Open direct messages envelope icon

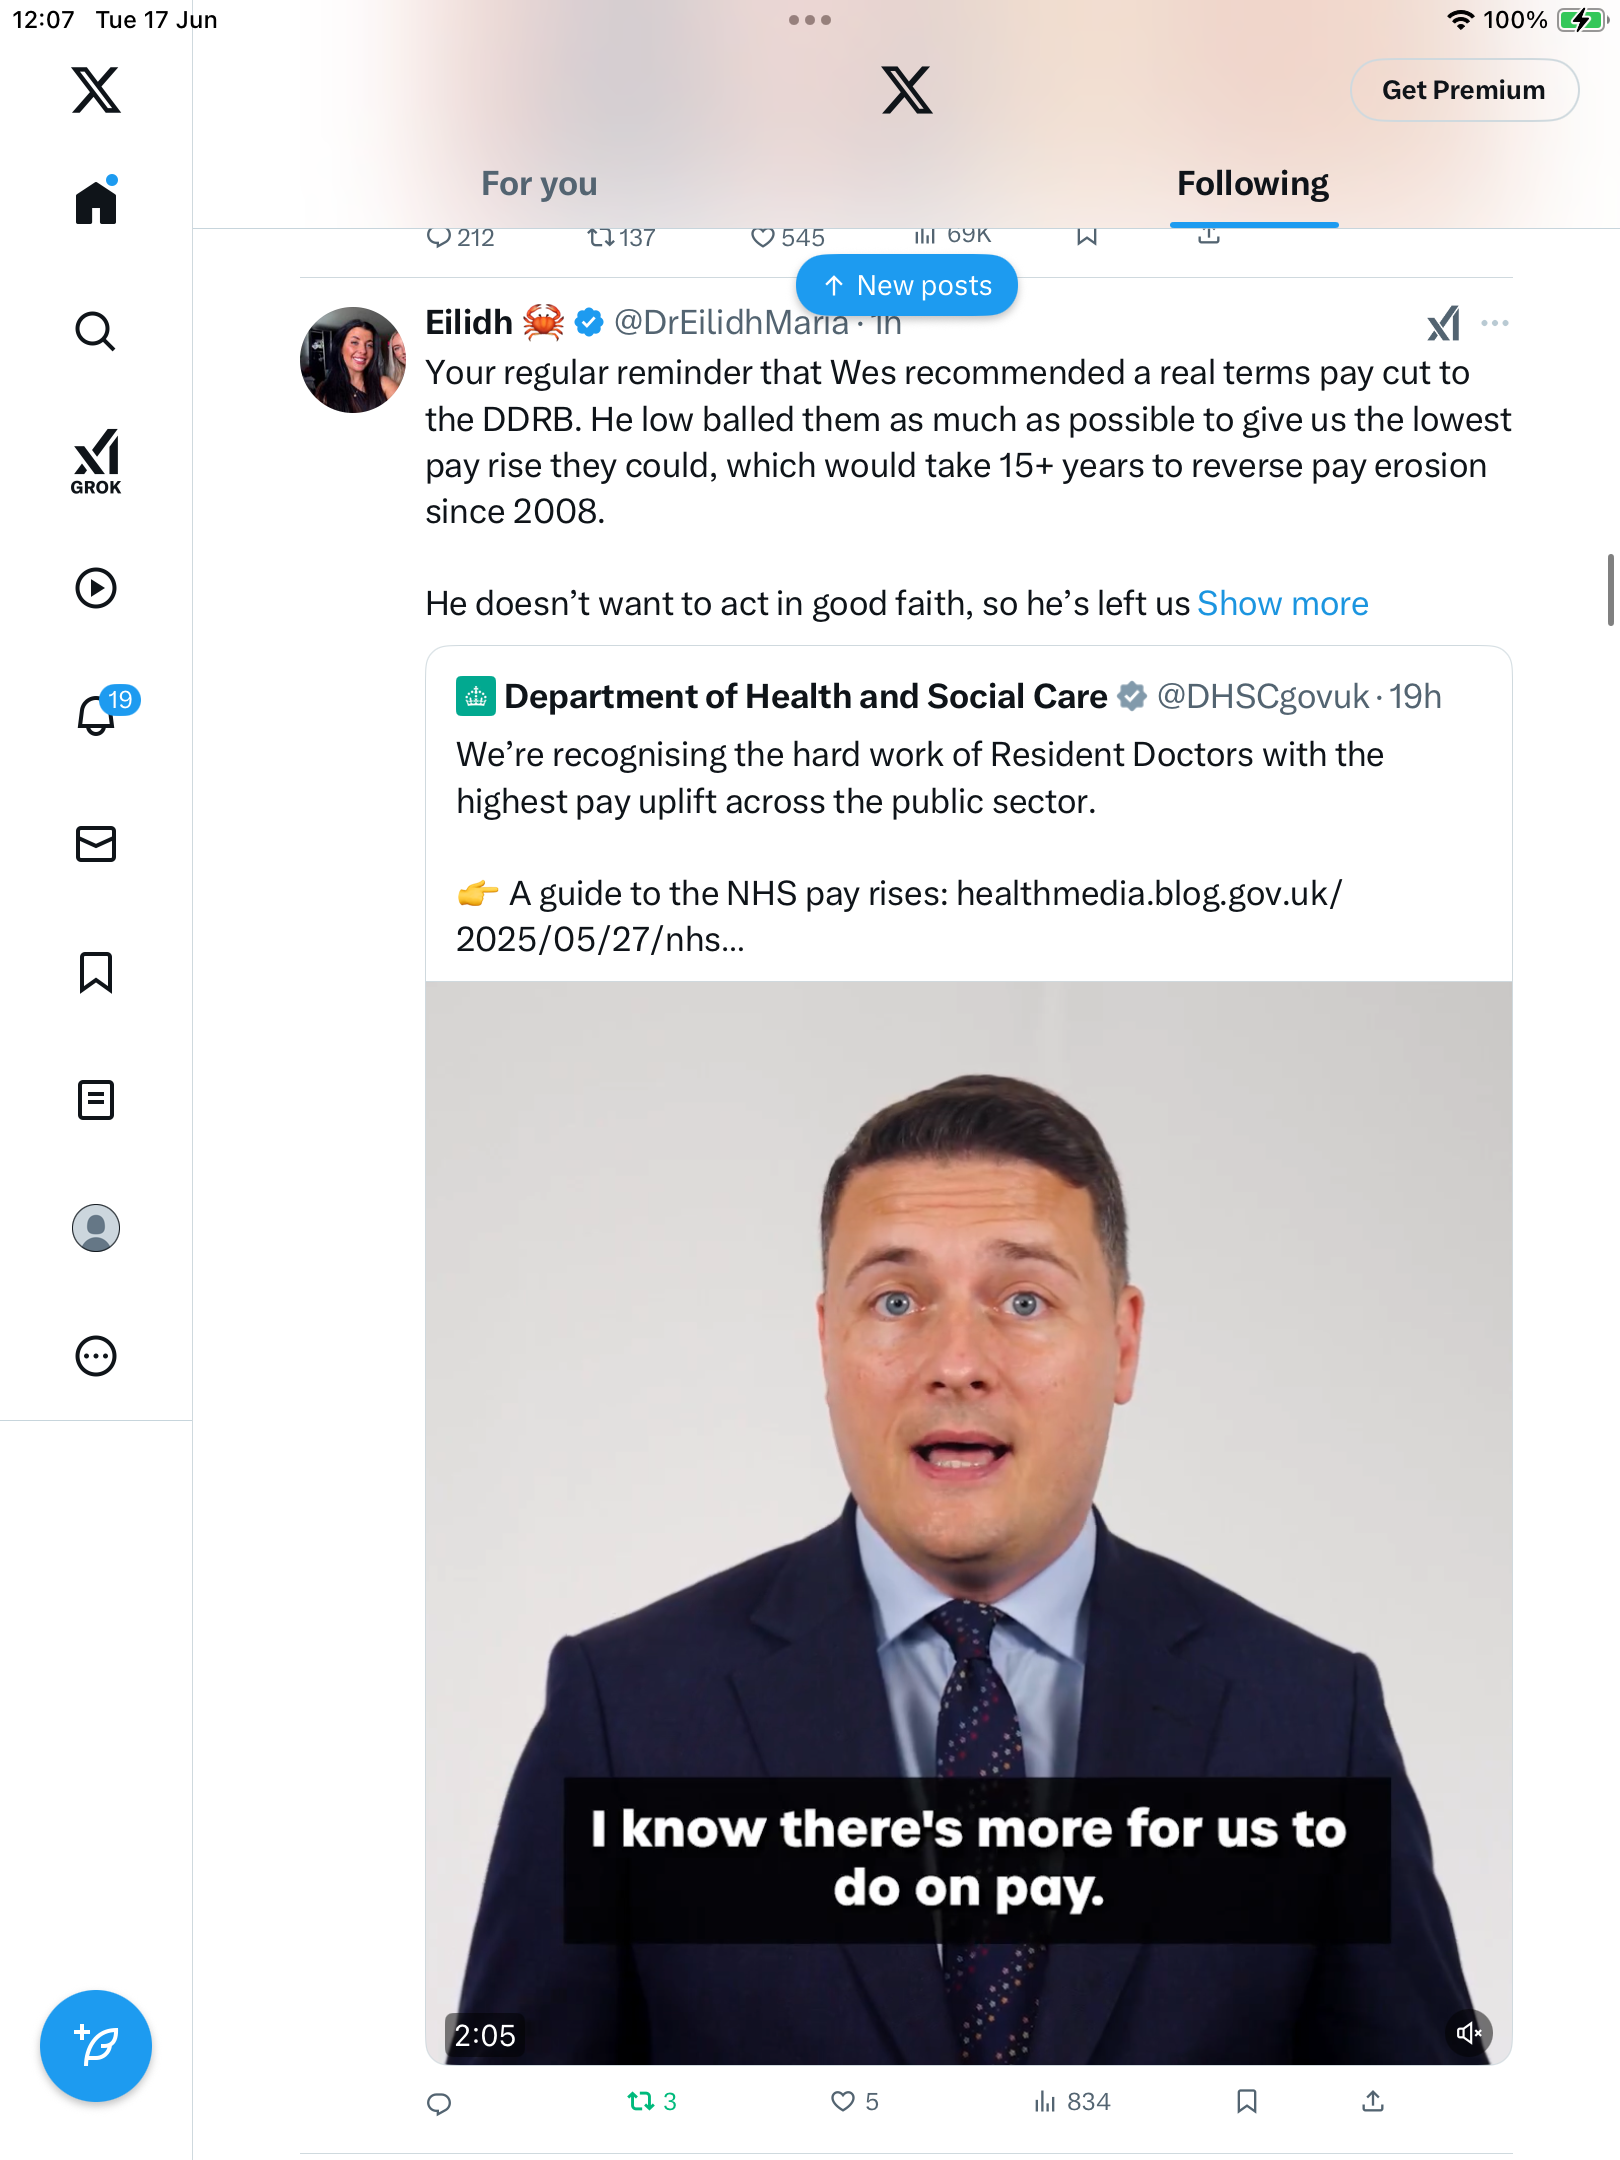(x=96, y=844)
